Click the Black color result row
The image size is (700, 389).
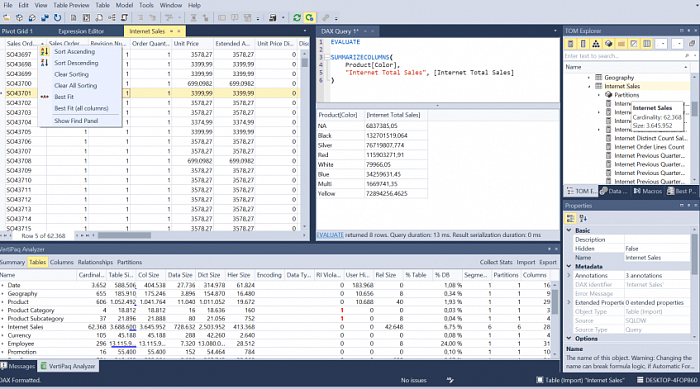pos(372,136)
